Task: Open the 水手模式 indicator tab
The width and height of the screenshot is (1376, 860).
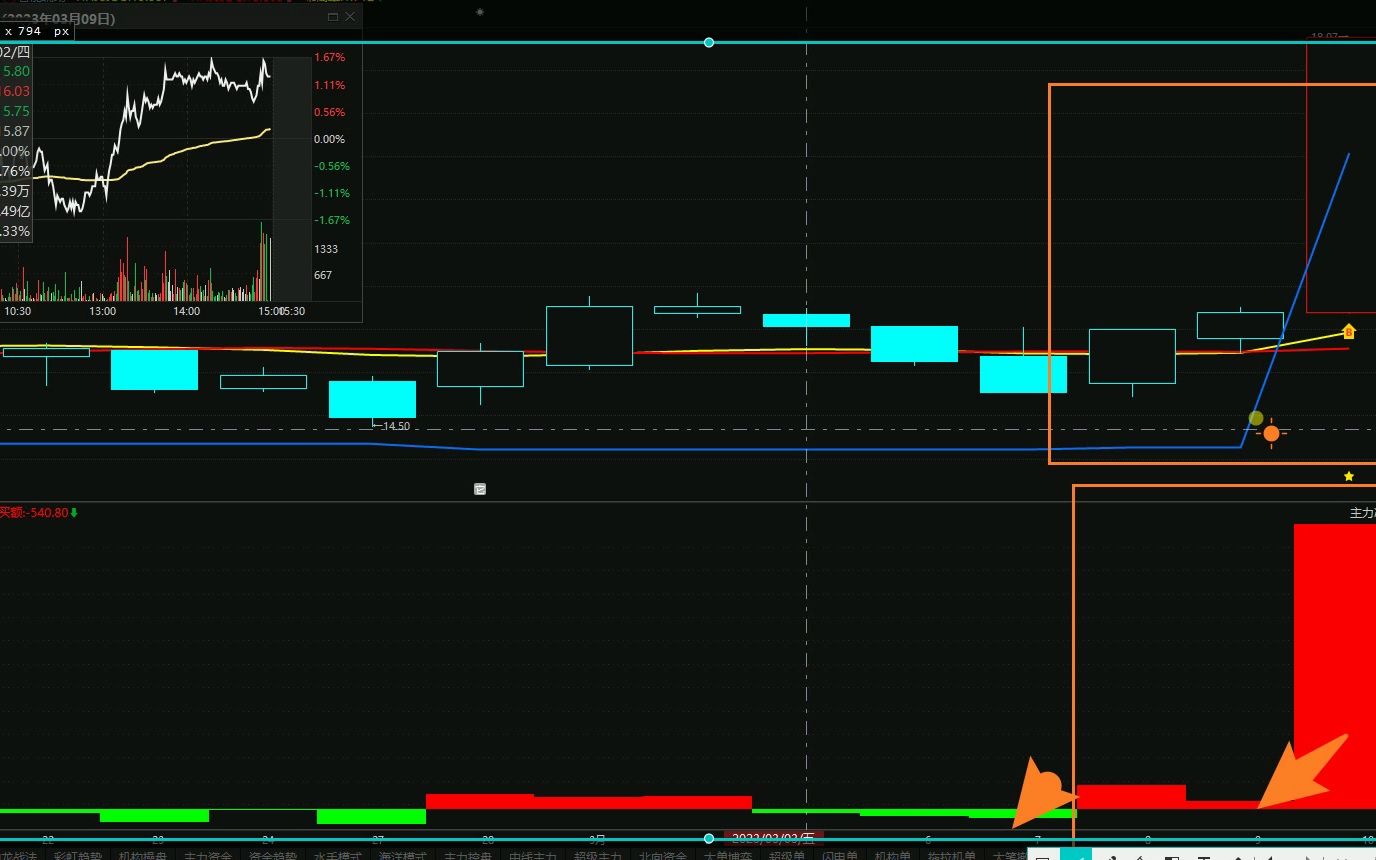Action: pyautogui.click(x=338, y=855)
